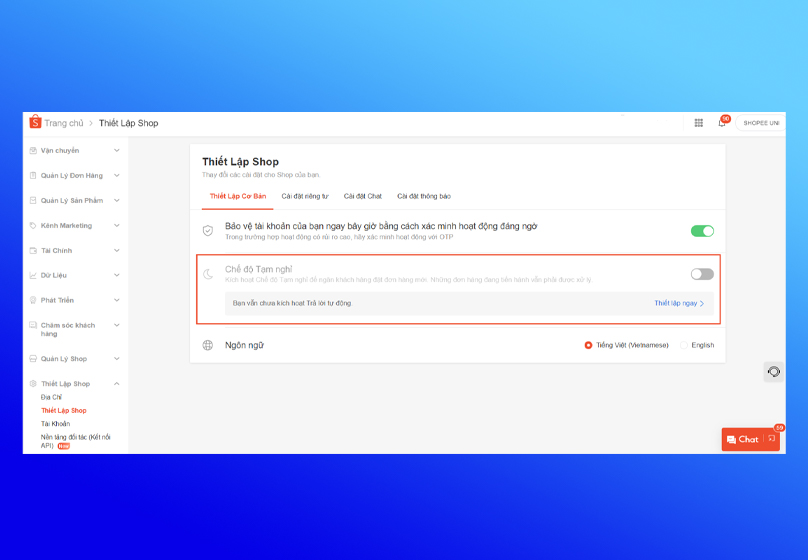Click the Thiết lập ngay link
The height and width of the screenshot is (560, 808).
coord(679,303)
